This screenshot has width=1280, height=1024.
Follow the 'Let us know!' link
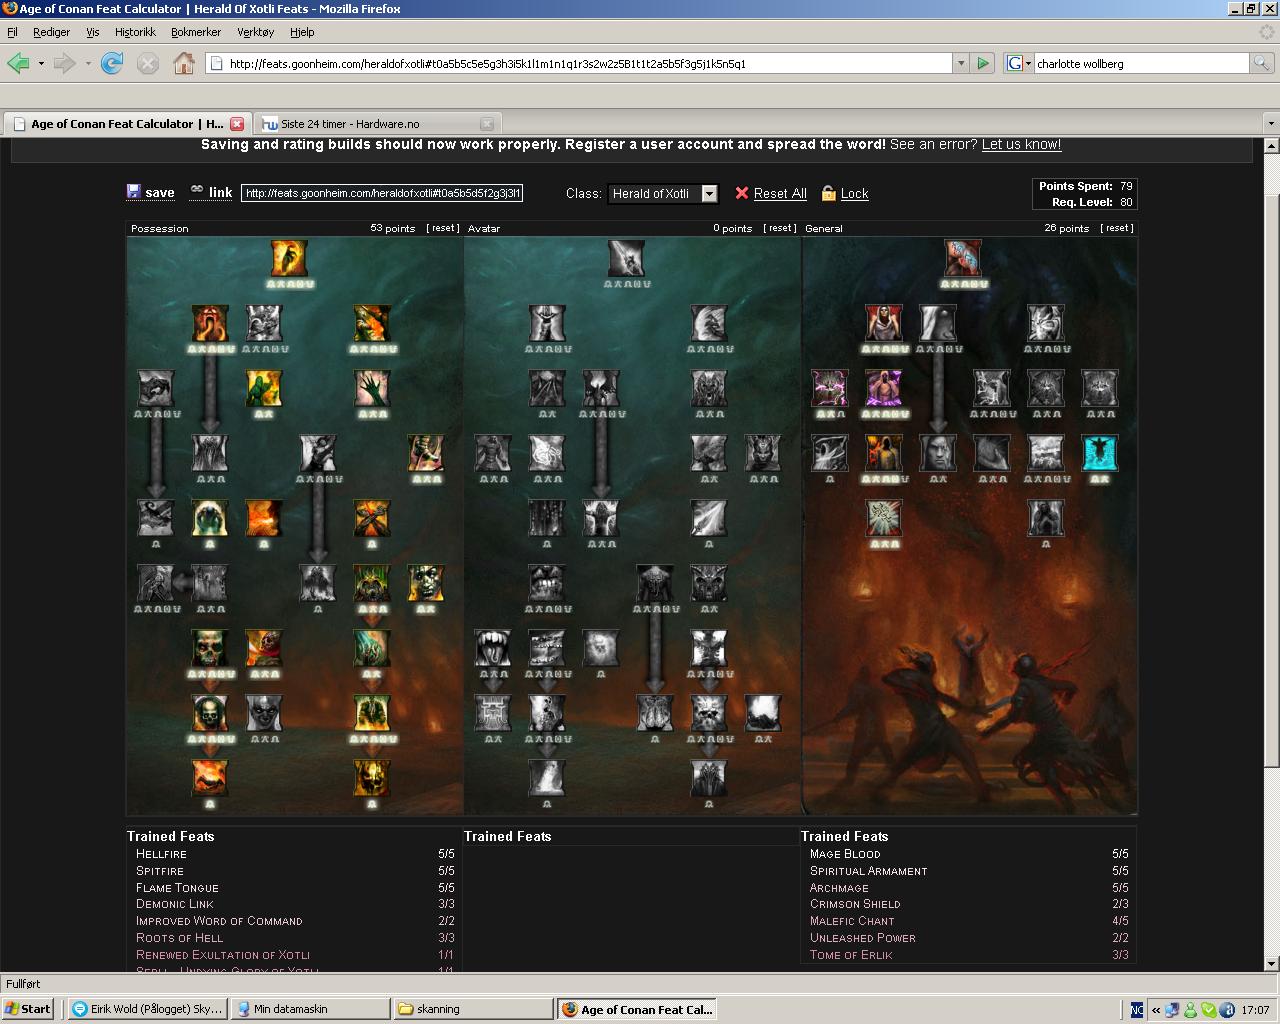[1021, 144]
